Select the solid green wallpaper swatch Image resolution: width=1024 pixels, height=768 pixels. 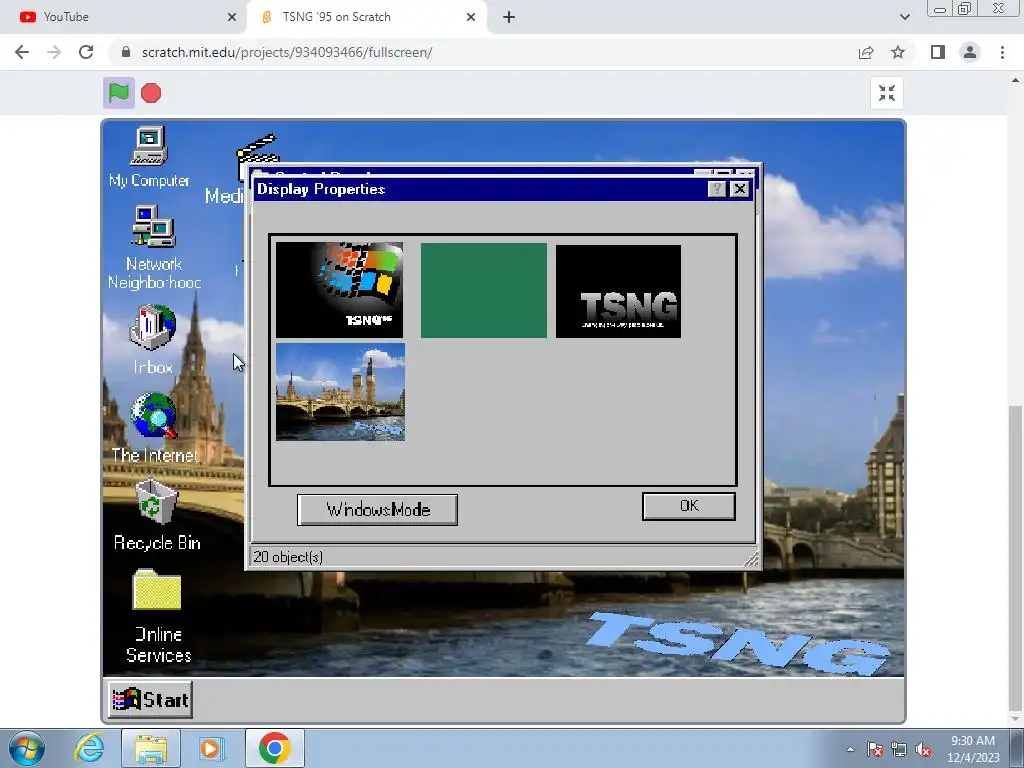point(483,291)
